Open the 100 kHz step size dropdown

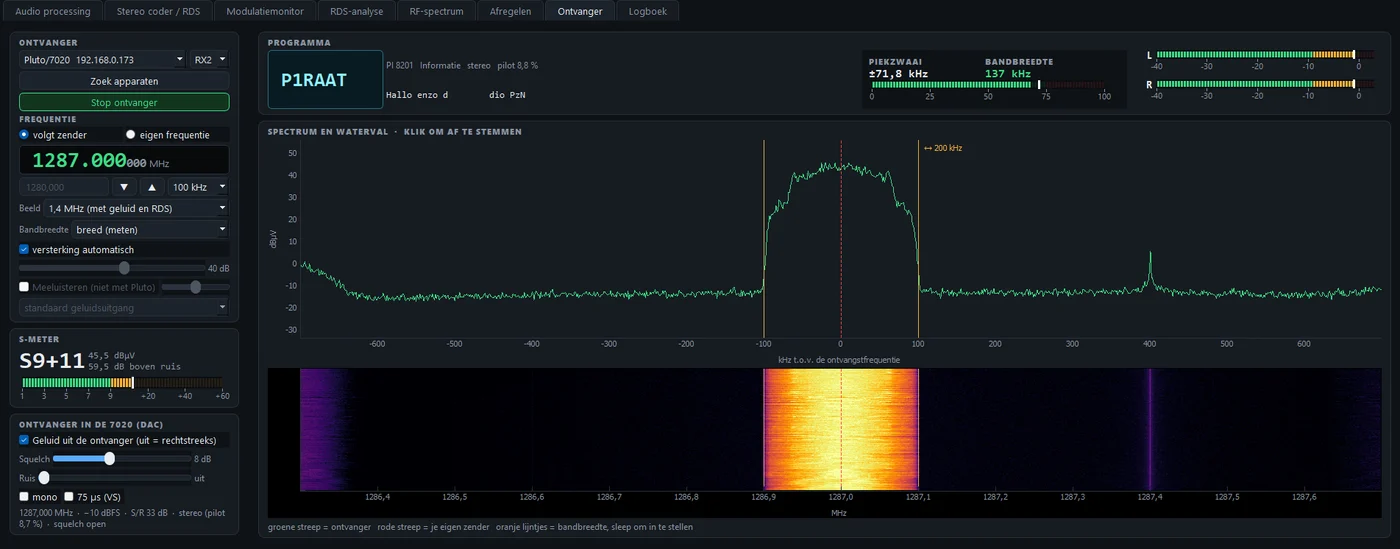click(x=198, y=187)
